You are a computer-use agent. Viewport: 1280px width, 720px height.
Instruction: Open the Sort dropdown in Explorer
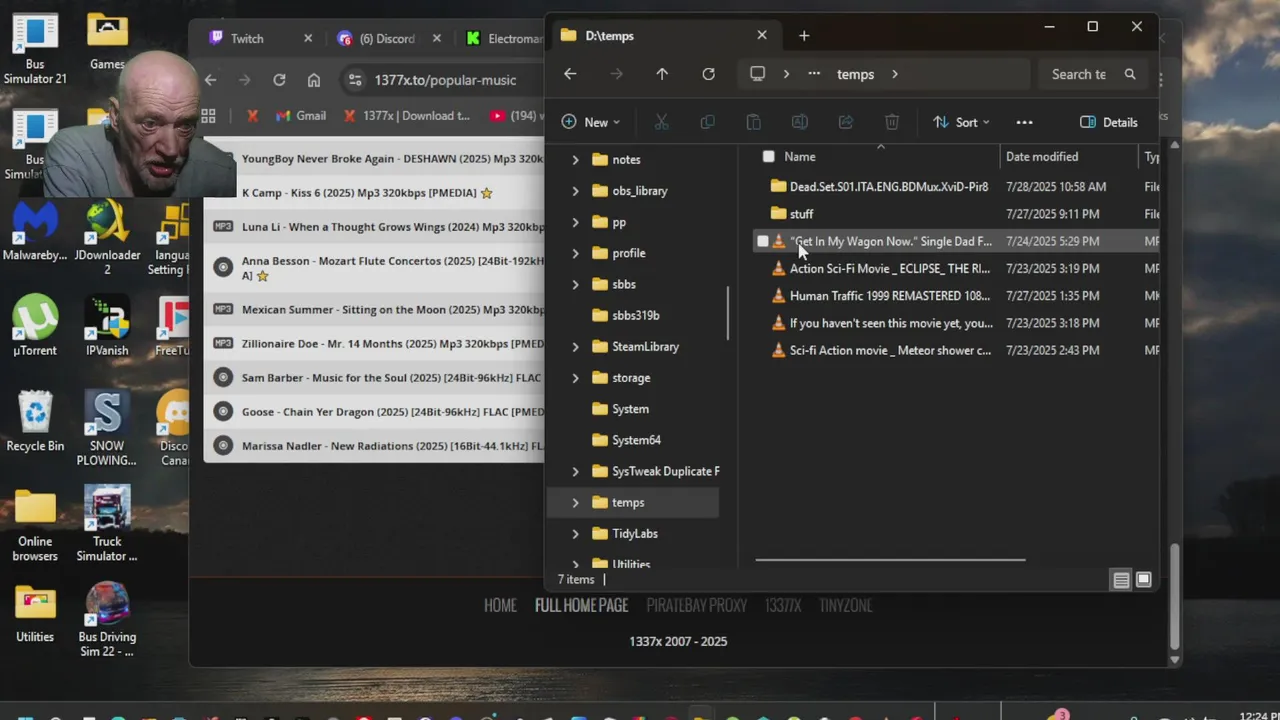(961, 122)
